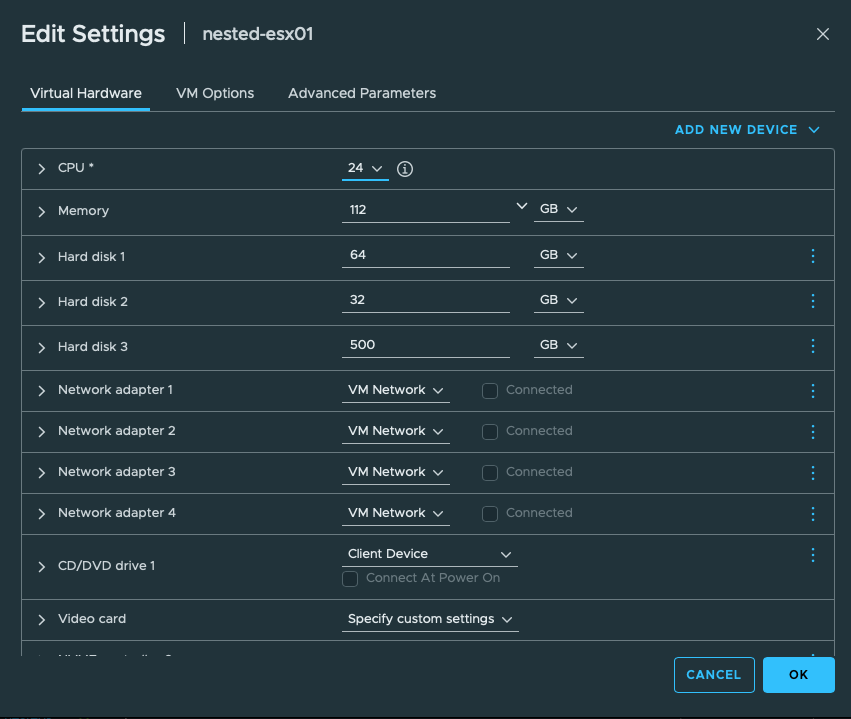Enable Connect At Power On checkbox
851x719 pixels.
click(x=350, y=579)
